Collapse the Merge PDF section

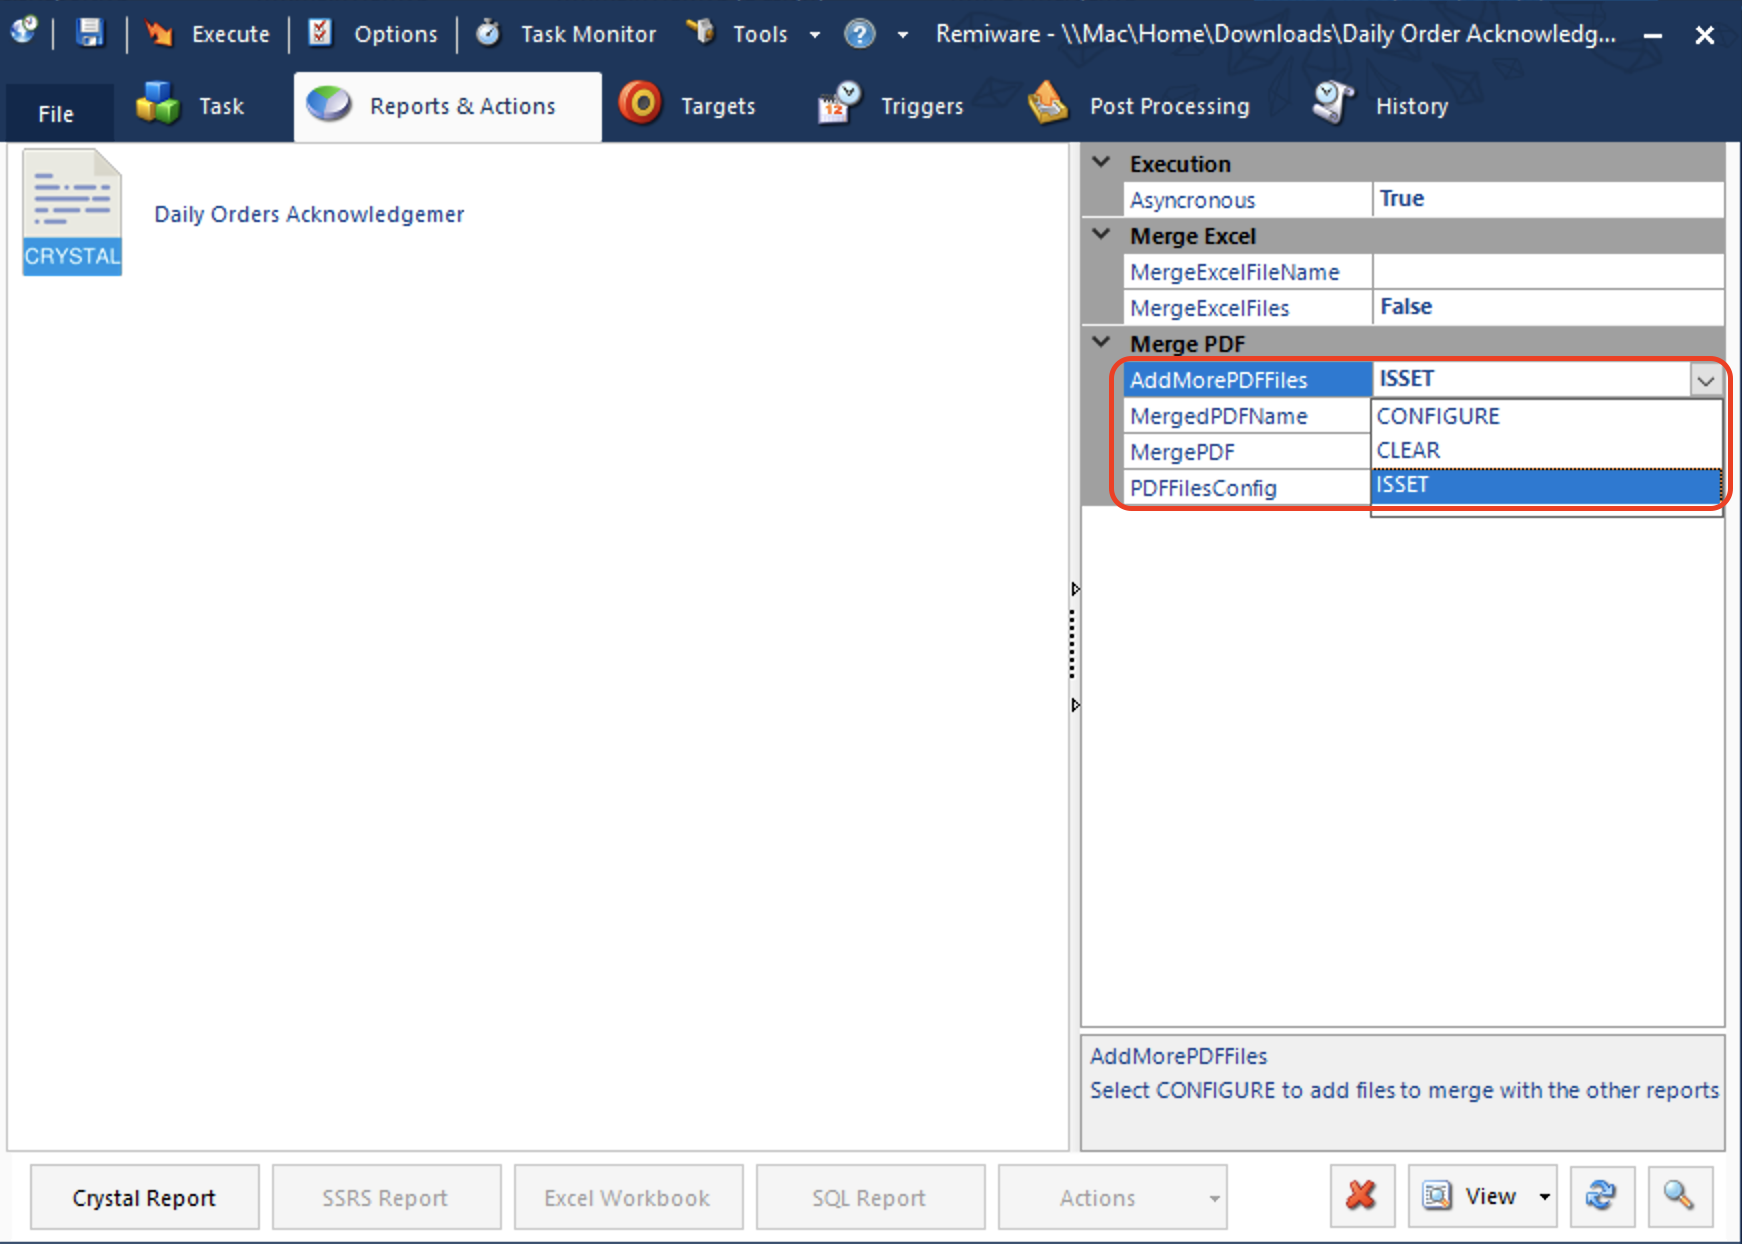coord(1102,343)
